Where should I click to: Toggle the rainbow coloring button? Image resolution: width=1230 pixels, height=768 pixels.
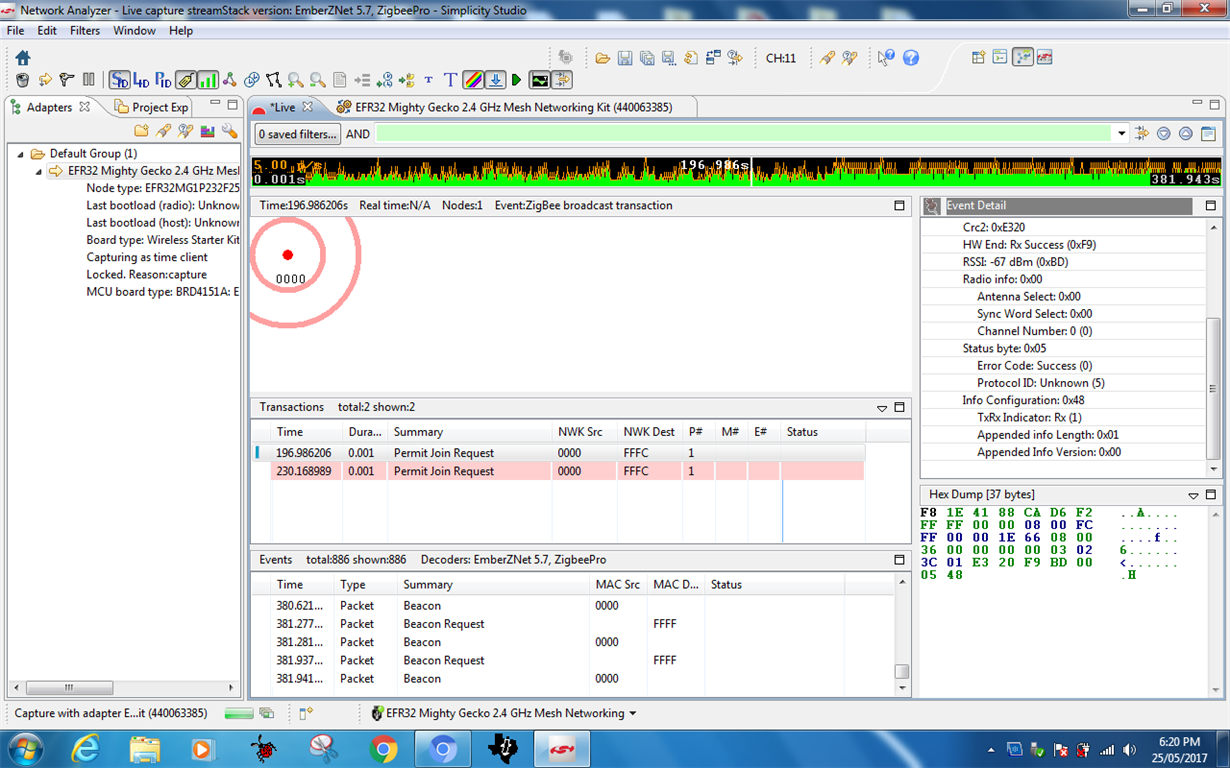[473, 80]
